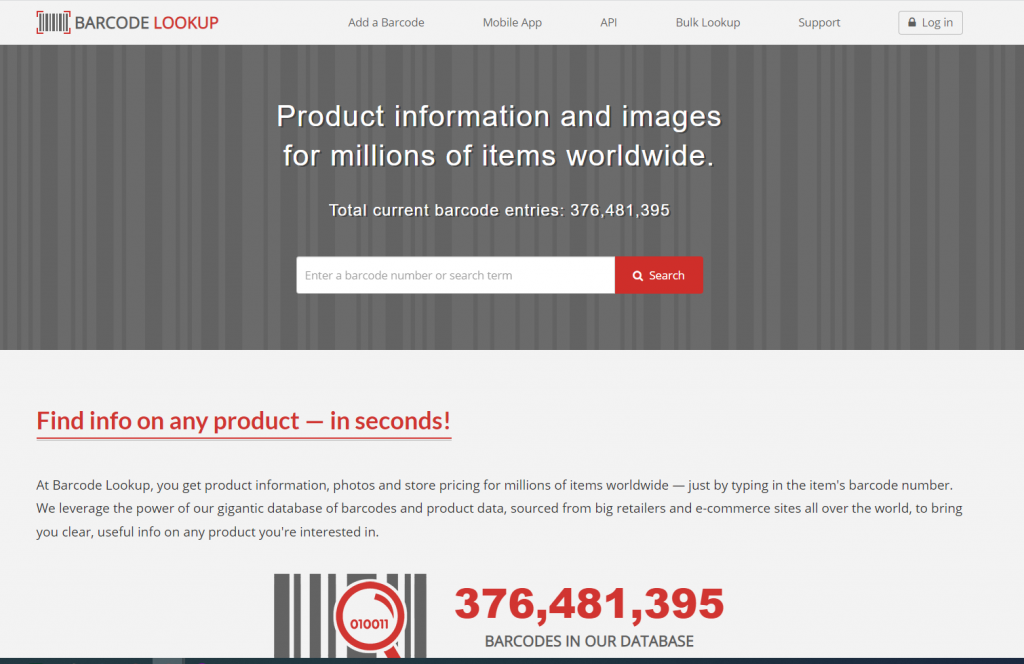Click the 'At Barcode Lookup, you get' paragraph
1024x664 pixels.
499,508
